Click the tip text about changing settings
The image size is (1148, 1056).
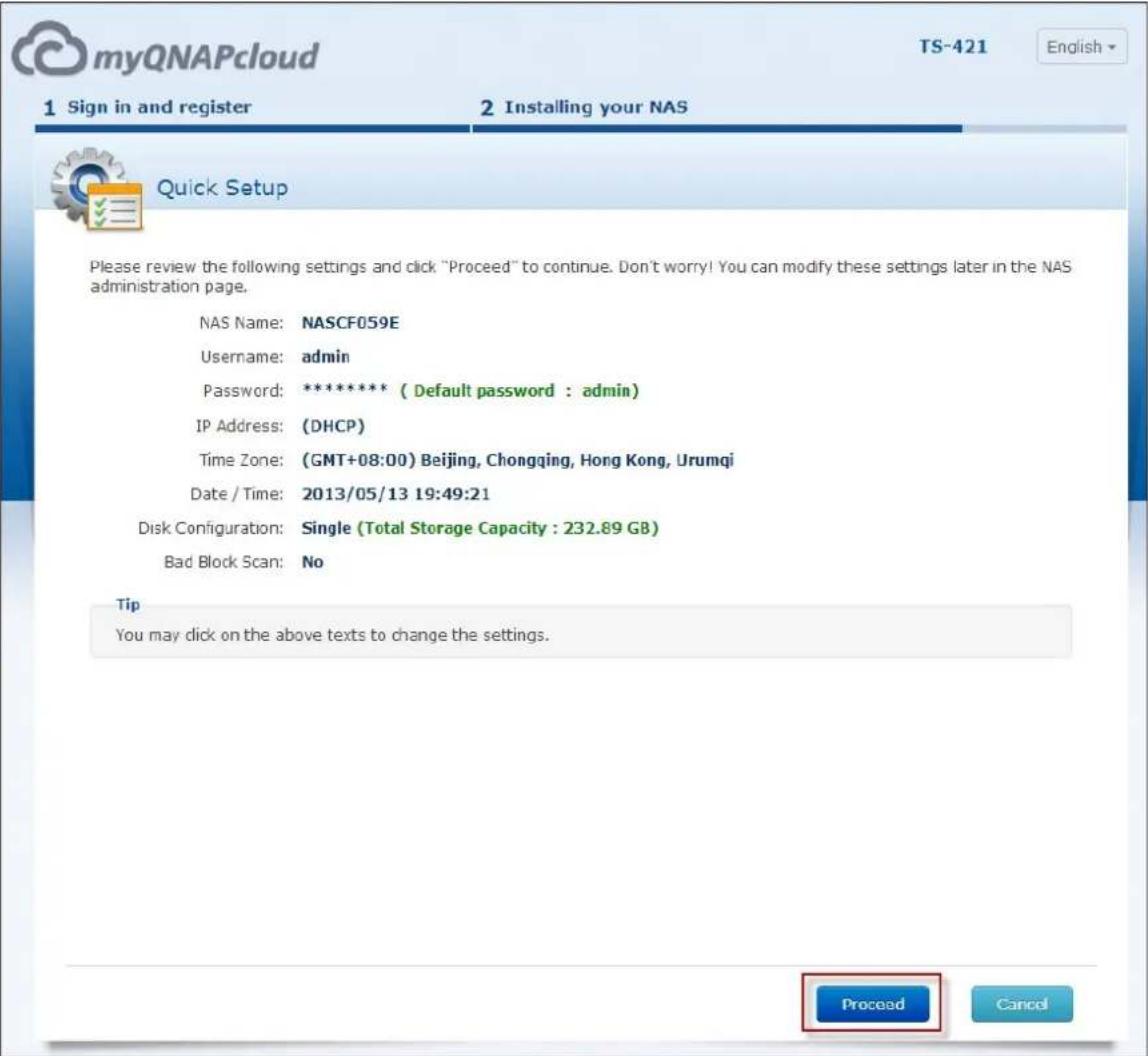[x=332, y=635]
